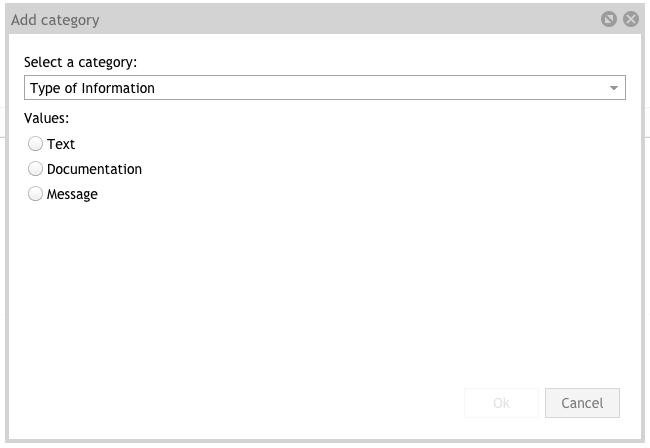Close the Add category dialog
Image resolution: width=650 pixels, height=448 pixels.
coord(631,19)
